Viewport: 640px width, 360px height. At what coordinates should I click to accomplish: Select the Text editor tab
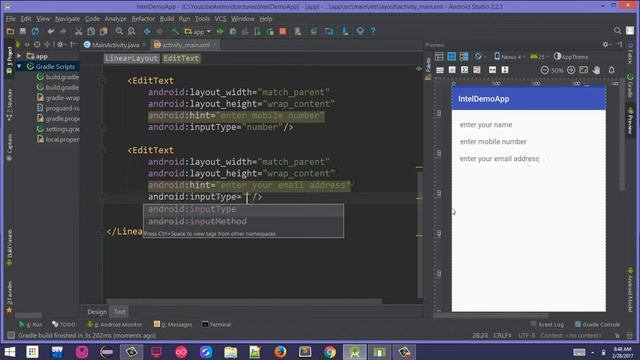[x=120, y=312]
